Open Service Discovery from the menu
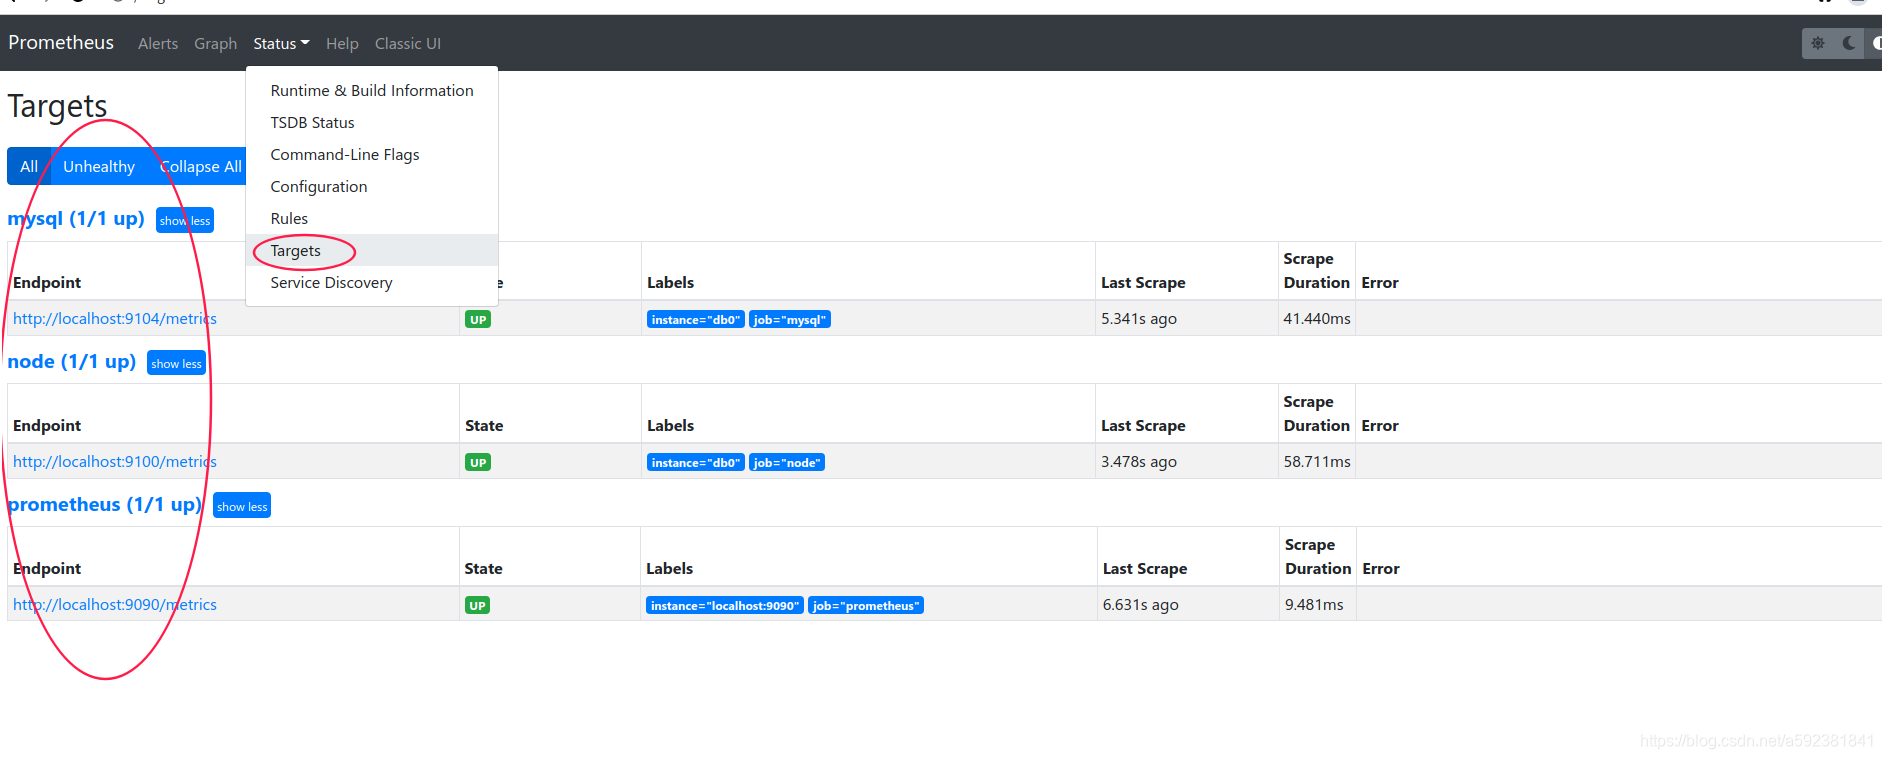The width and height of the screenshot is (1882, 759). [x=372, y=282]
